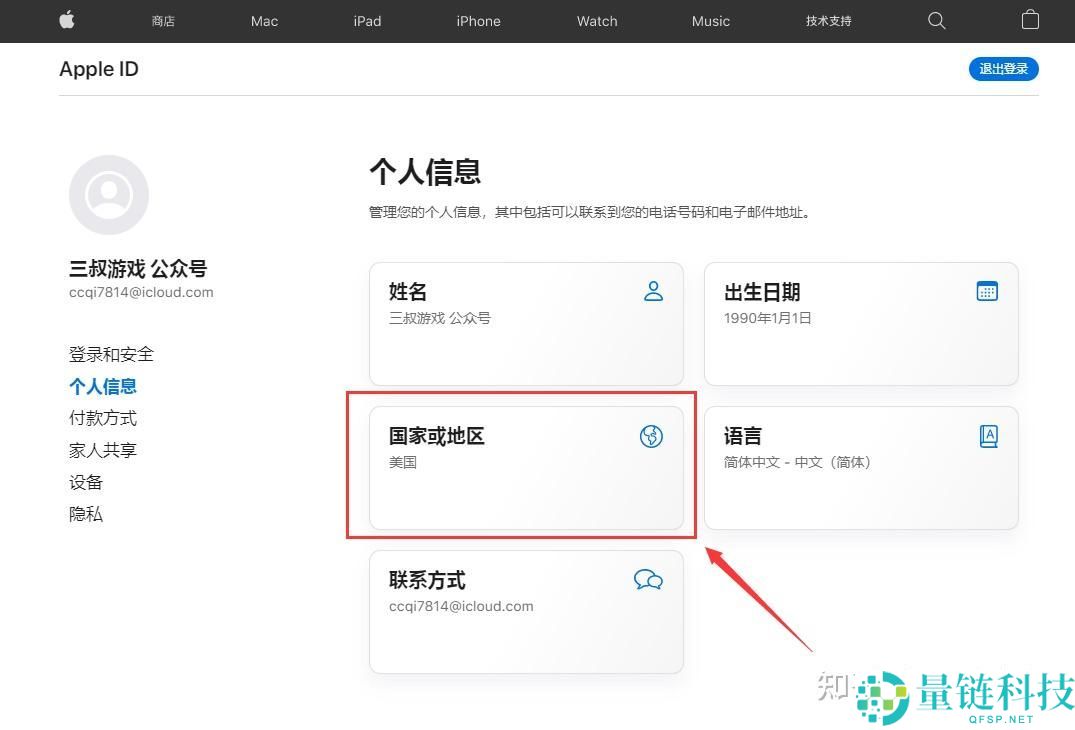
Task: Open the search icon in the top navigation
Action: tap(936, 20)
